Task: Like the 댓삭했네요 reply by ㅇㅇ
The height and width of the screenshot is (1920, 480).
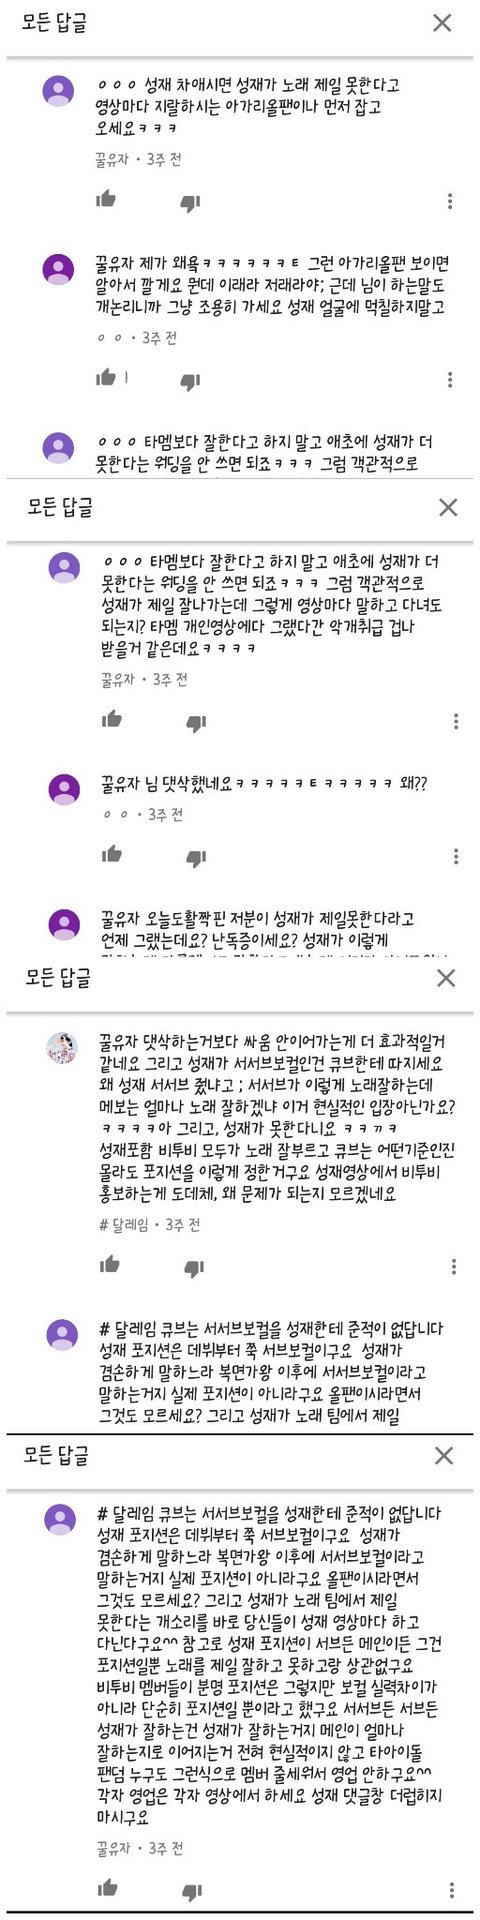Action: point(112,853)
